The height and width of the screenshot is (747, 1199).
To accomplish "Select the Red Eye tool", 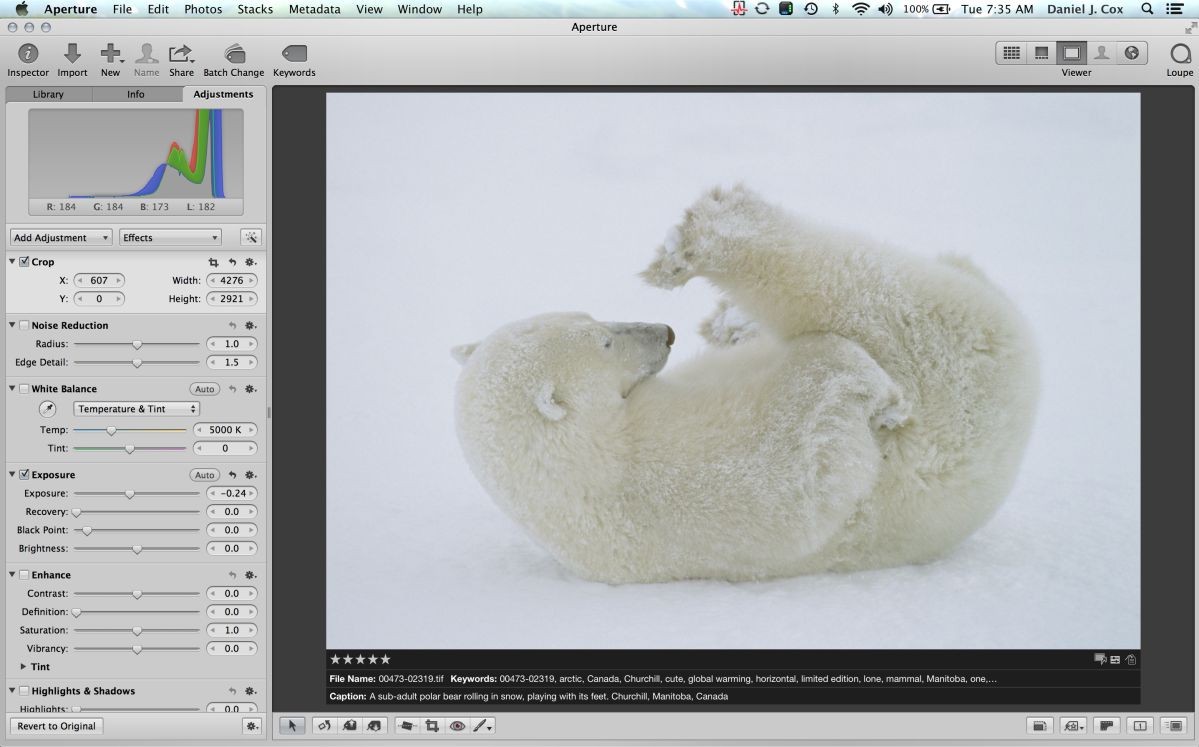I will [x=457, y=726].
